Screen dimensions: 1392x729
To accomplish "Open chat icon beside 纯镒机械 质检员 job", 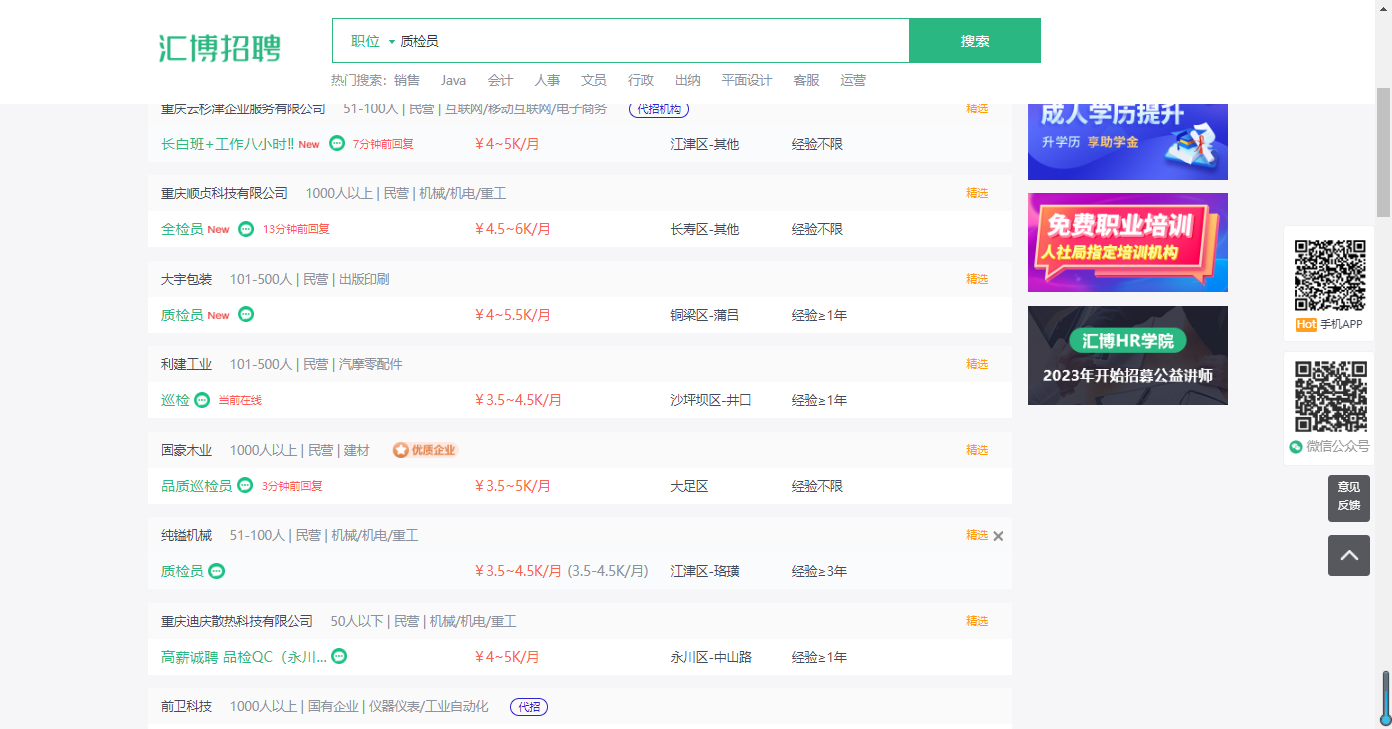I will coord(217,571).
